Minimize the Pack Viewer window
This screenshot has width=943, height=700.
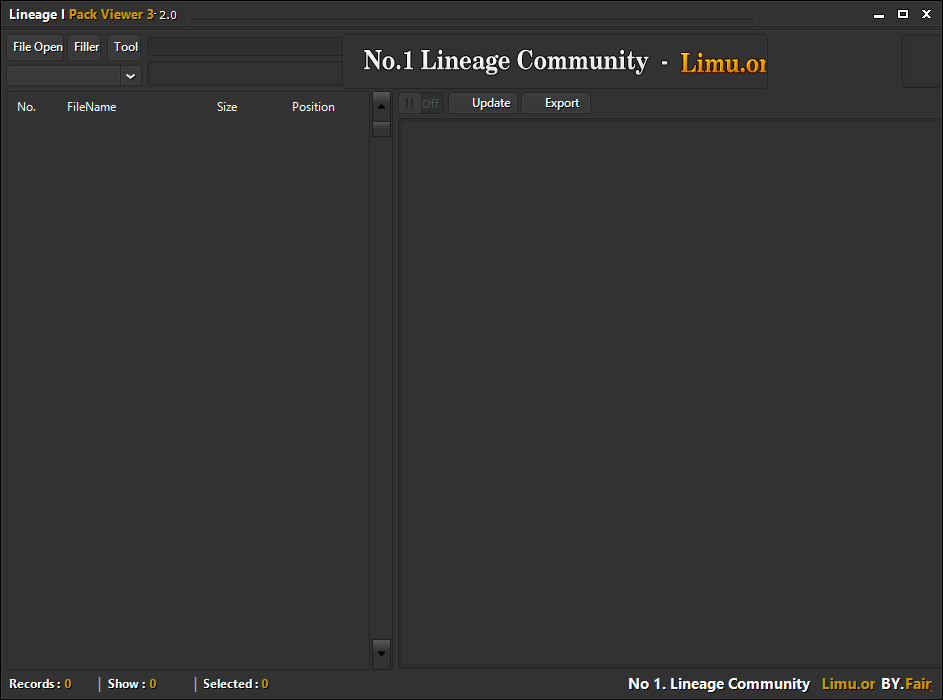(x=879, y=14)
